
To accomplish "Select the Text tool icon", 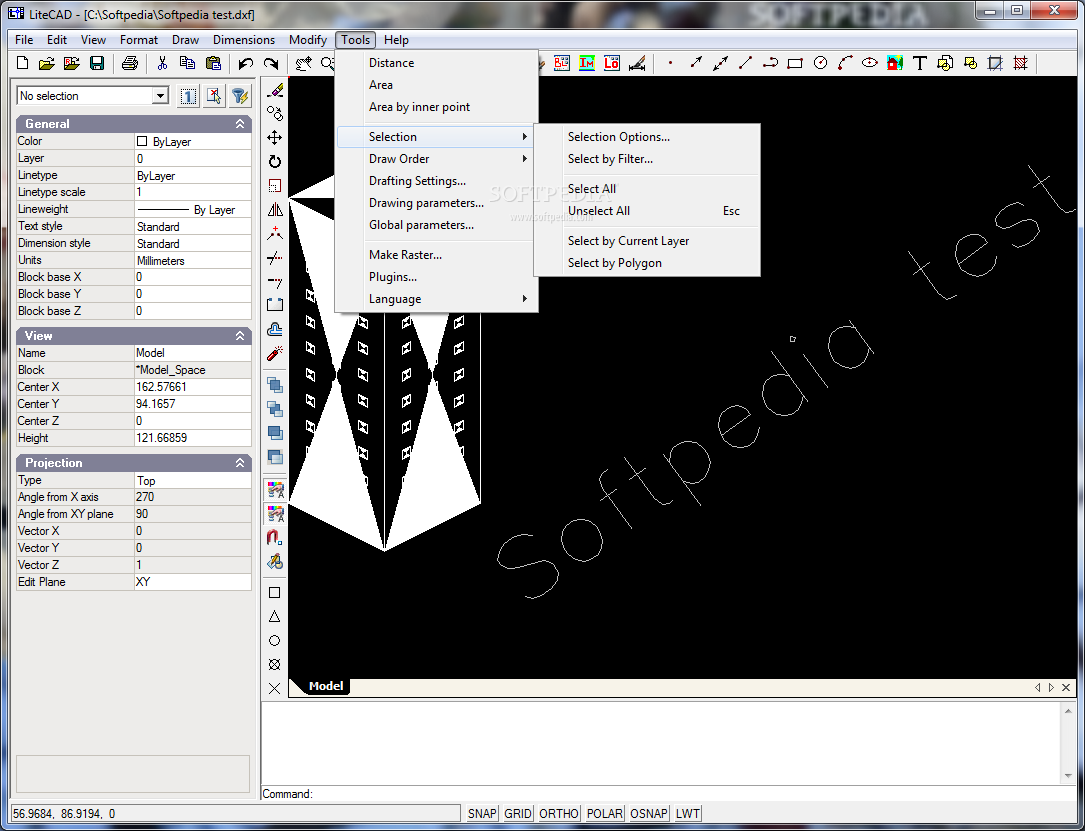I will tap(920, 64).
